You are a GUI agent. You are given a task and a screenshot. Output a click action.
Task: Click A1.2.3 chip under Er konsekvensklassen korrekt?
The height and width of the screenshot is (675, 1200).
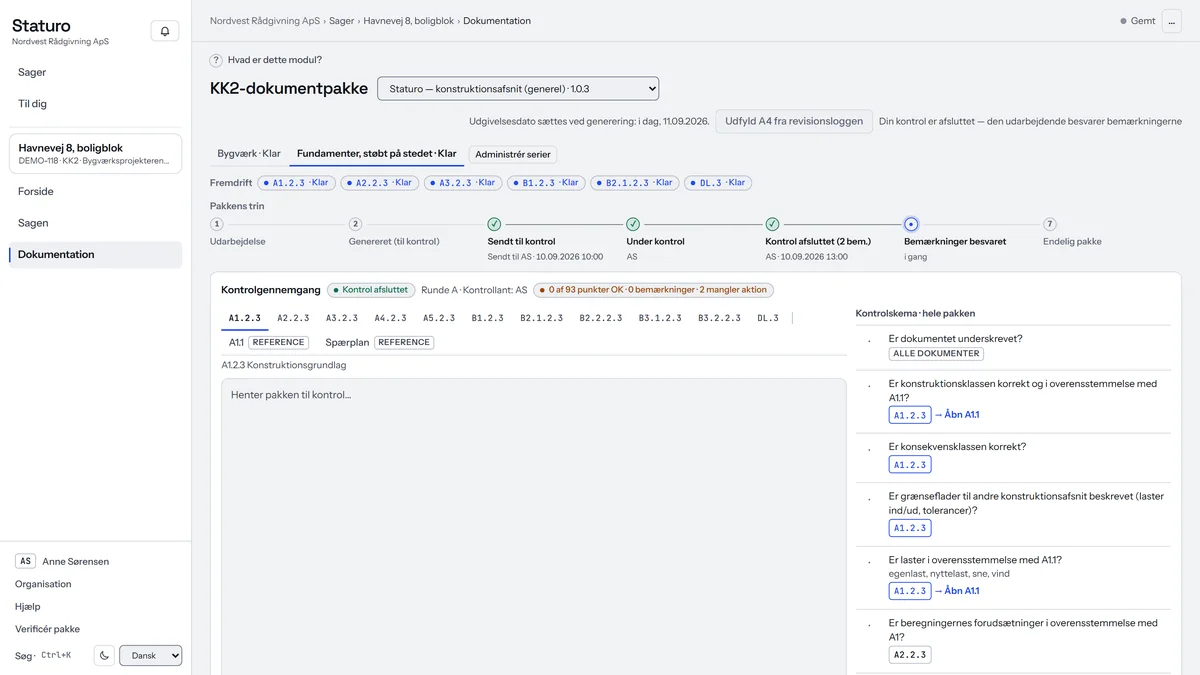tap(910, 465)
